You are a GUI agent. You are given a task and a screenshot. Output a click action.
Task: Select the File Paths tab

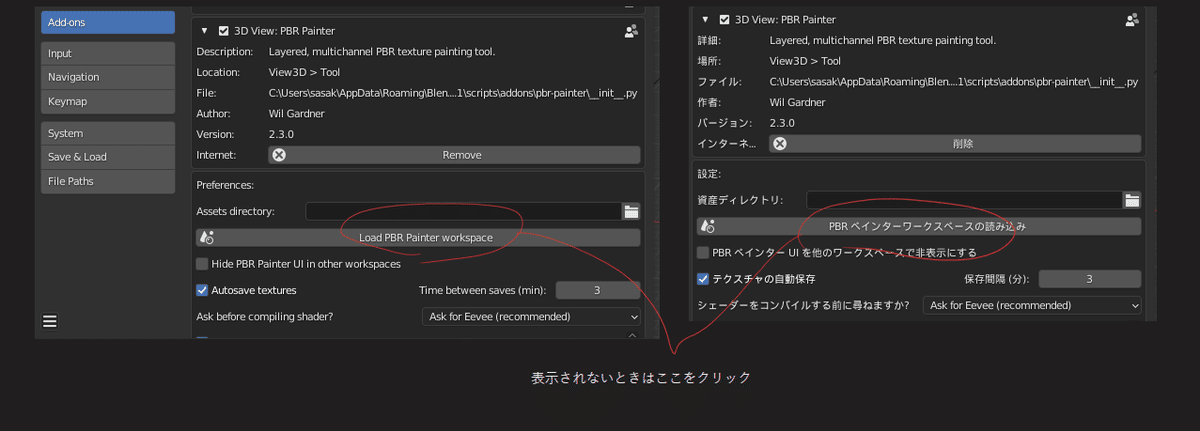point(108,181)
